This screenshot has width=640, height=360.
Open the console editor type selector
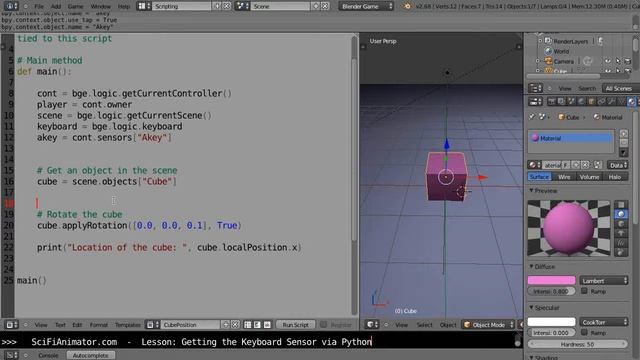click(x=11, y=356)
